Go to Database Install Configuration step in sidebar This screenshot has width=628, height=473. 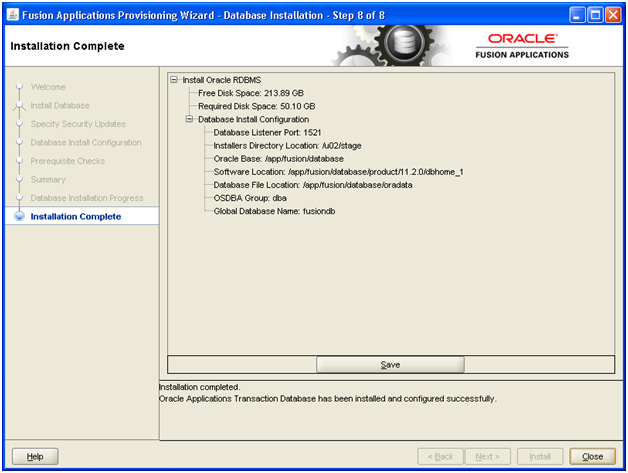[x=86, y=142]
